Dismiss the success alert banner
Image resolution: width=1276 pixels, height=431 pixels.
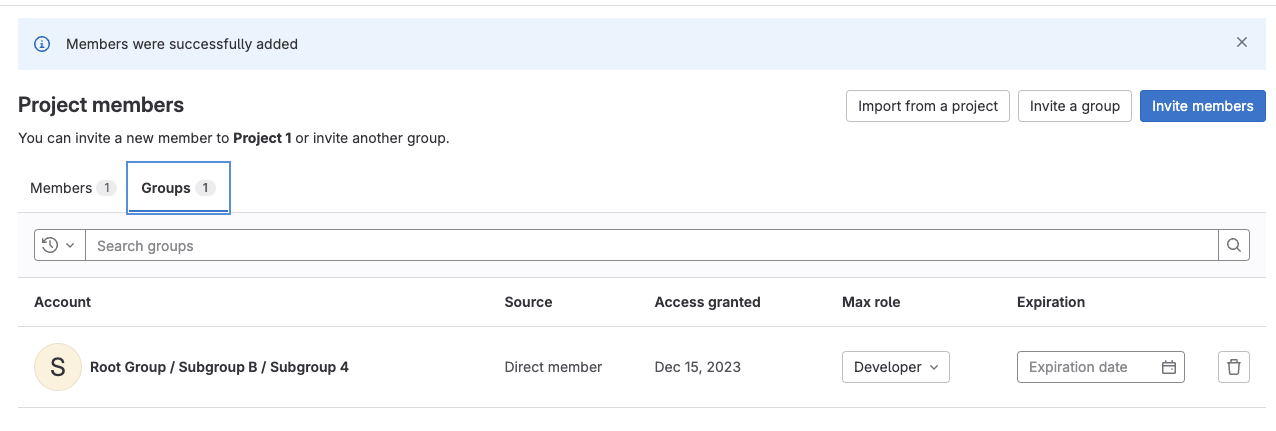click(x=1242, y=43)
